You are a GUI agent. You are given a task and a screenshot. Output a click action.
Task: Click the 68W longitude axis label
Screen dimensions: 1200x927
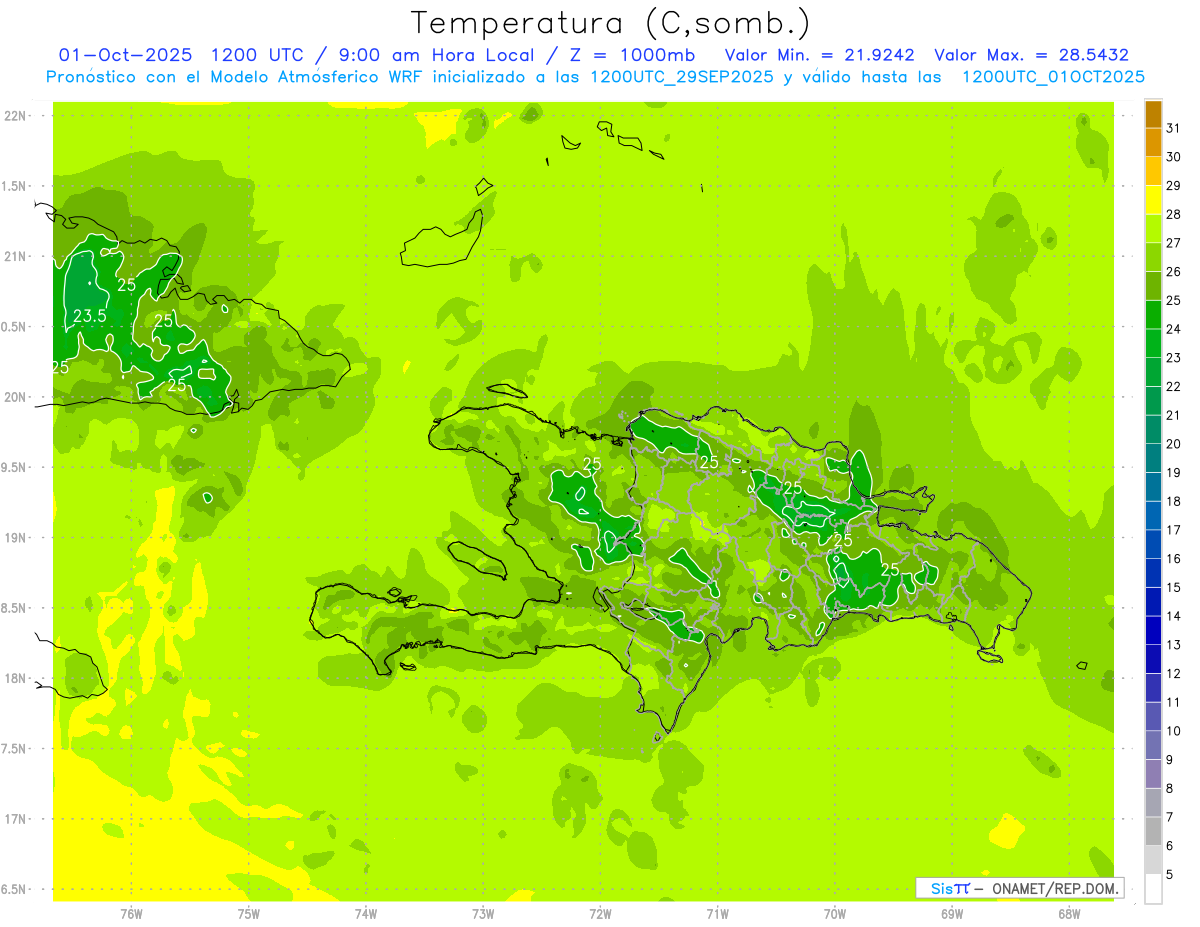1068,913
